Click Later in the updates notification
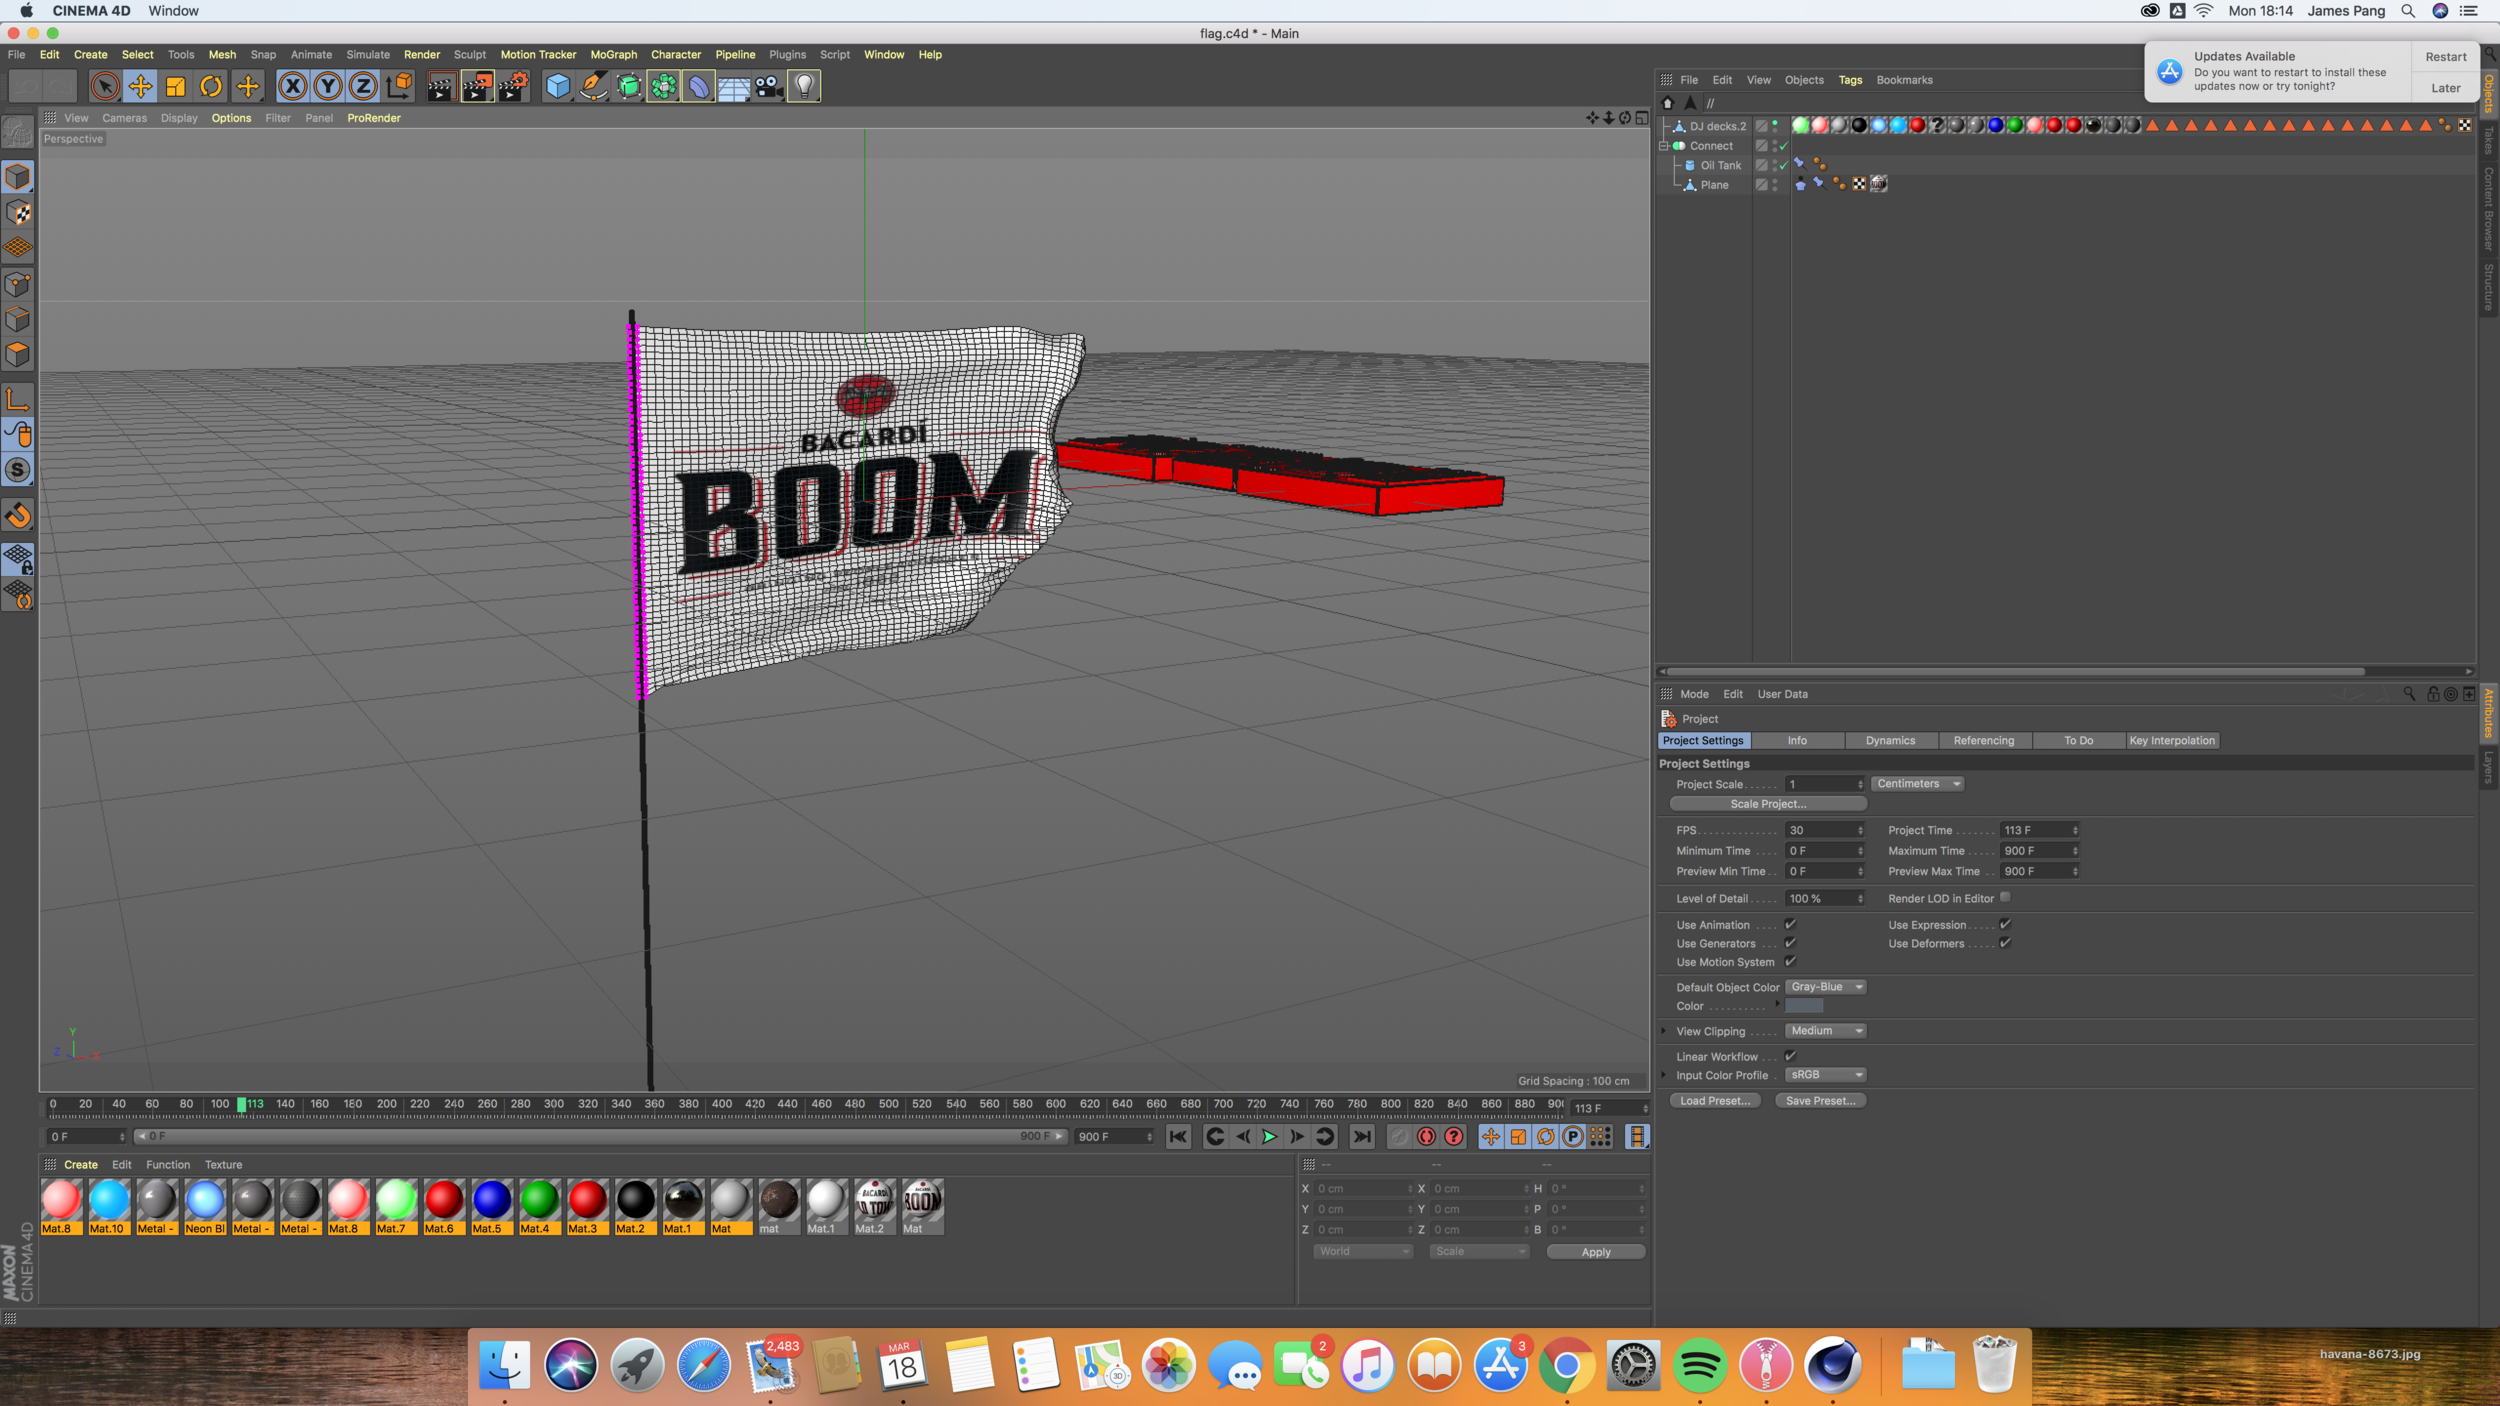The height and width of the screenshot is (1406, 2500). 2446,88
